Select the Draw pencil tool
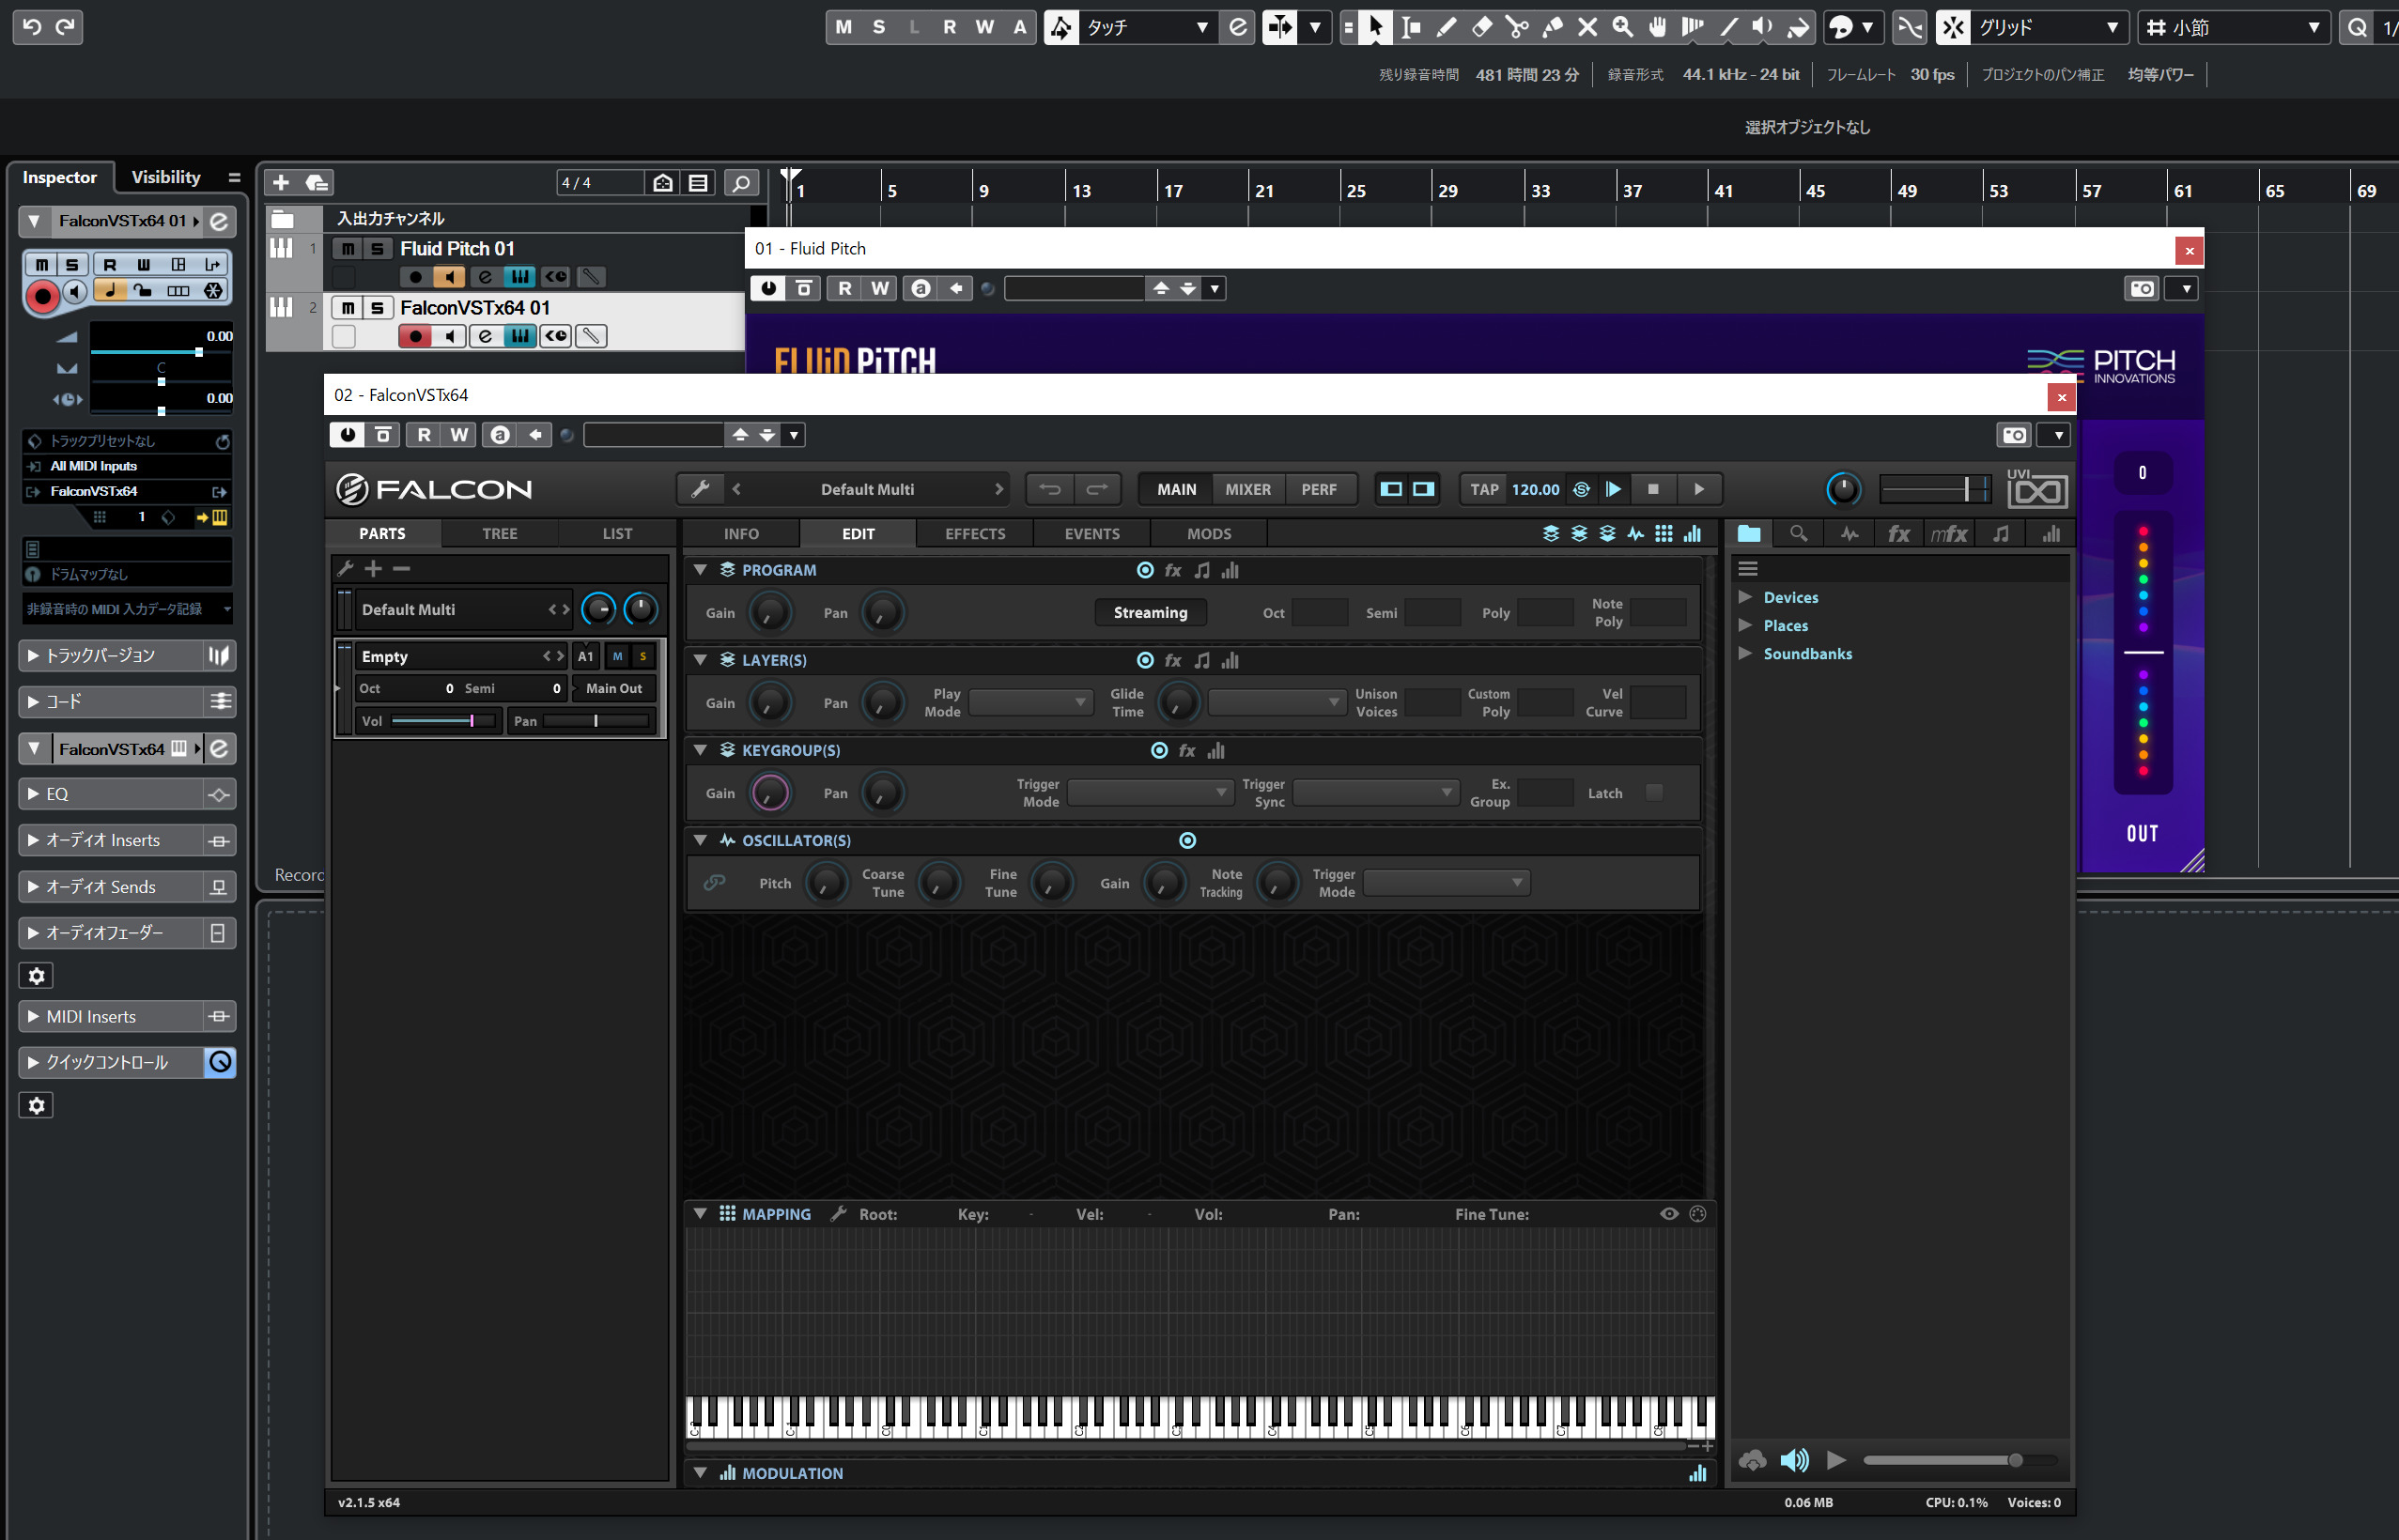2399x1540 pixels. (x=1446, y=27)
